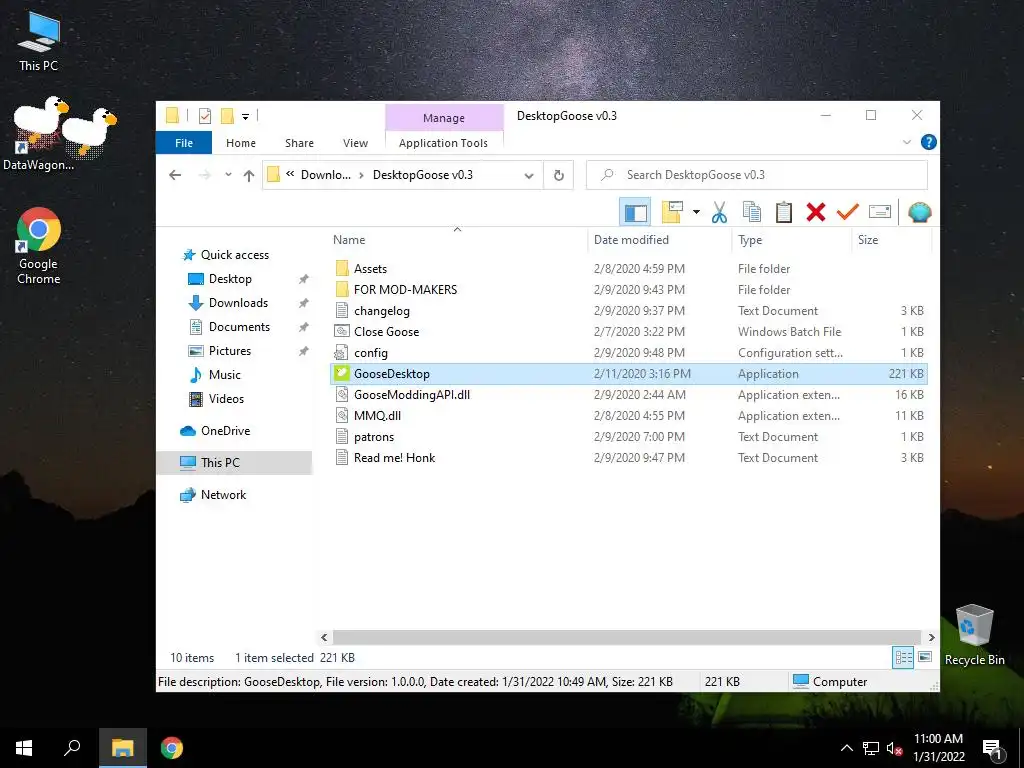Select the FOR MOD-MAKERS folder
Image resolution: width=1024 pixels, height=768 pixels.
pos(405,289)
